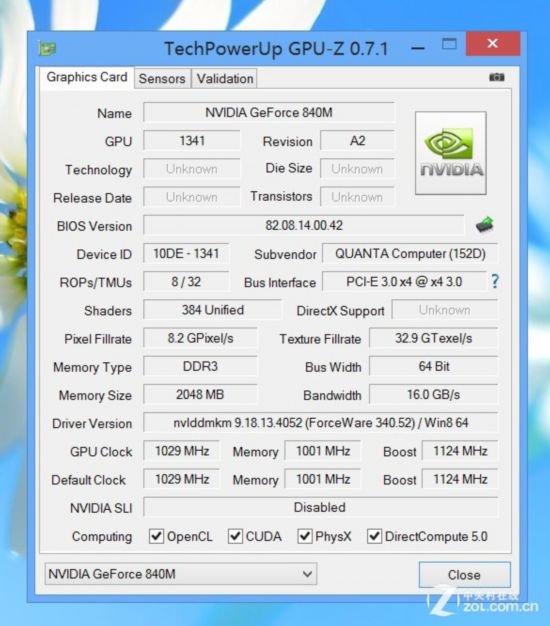Viewport: 550px width, 626px height.
Task: Open the Validation tab
Action: (225, 79)
